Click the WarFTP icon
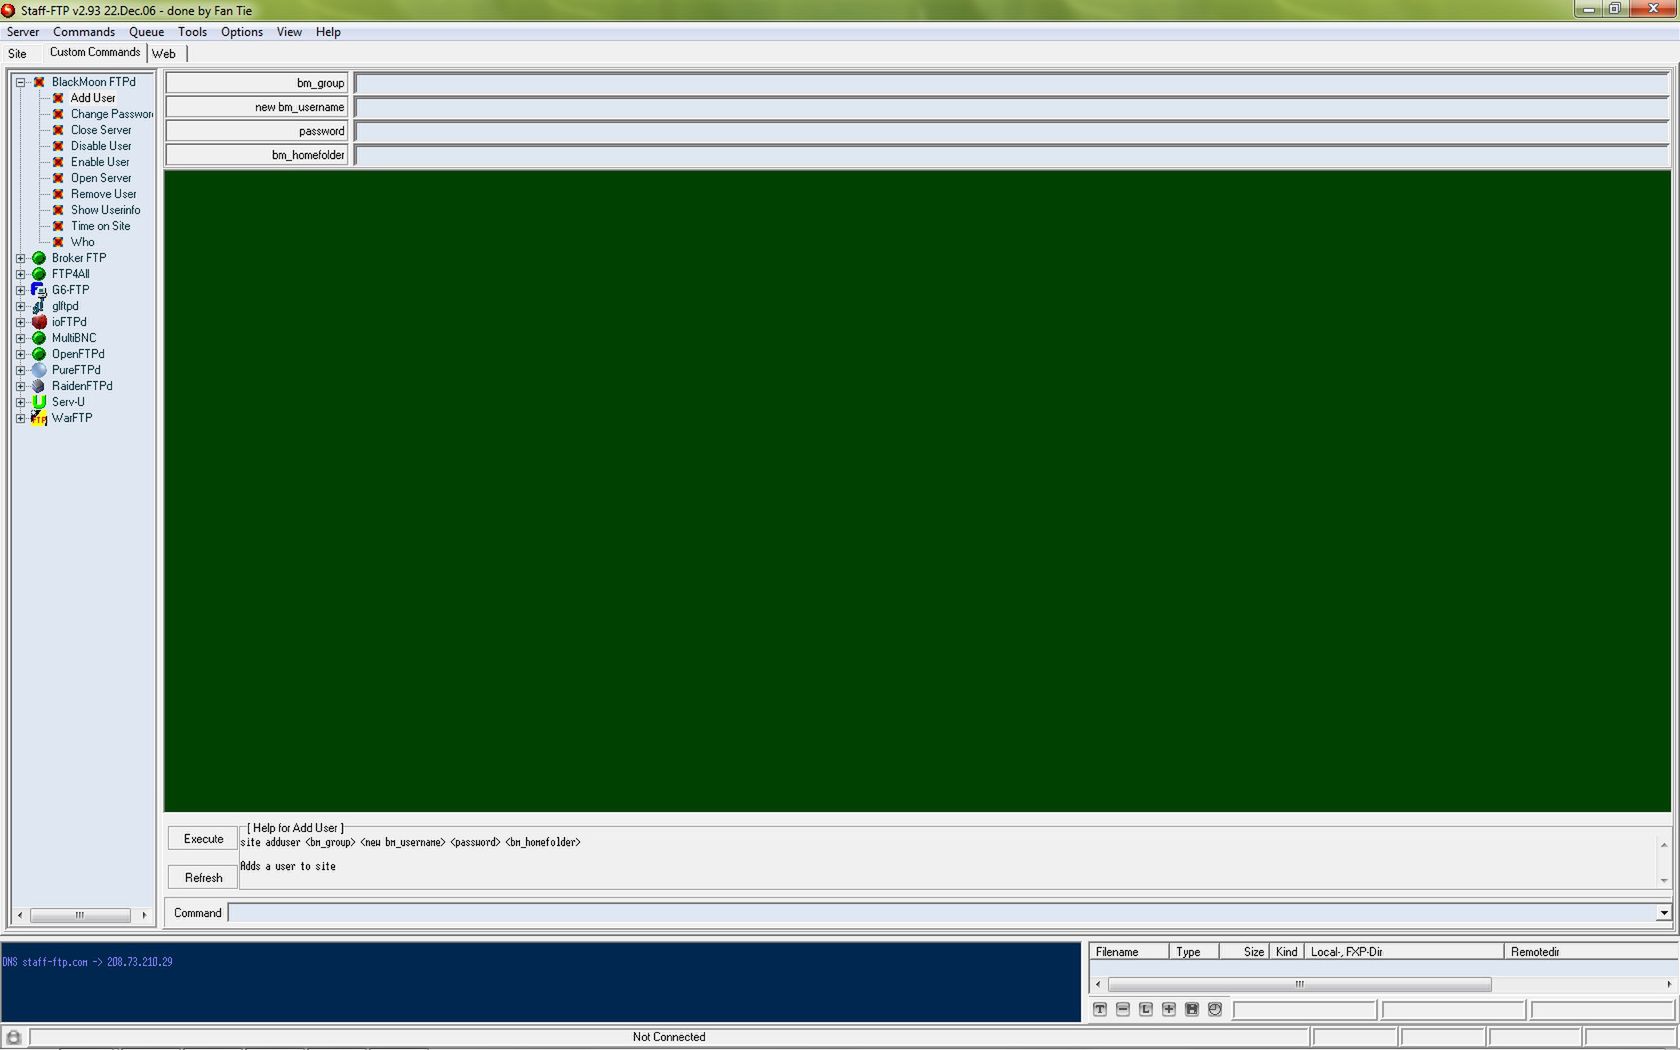 39,418
